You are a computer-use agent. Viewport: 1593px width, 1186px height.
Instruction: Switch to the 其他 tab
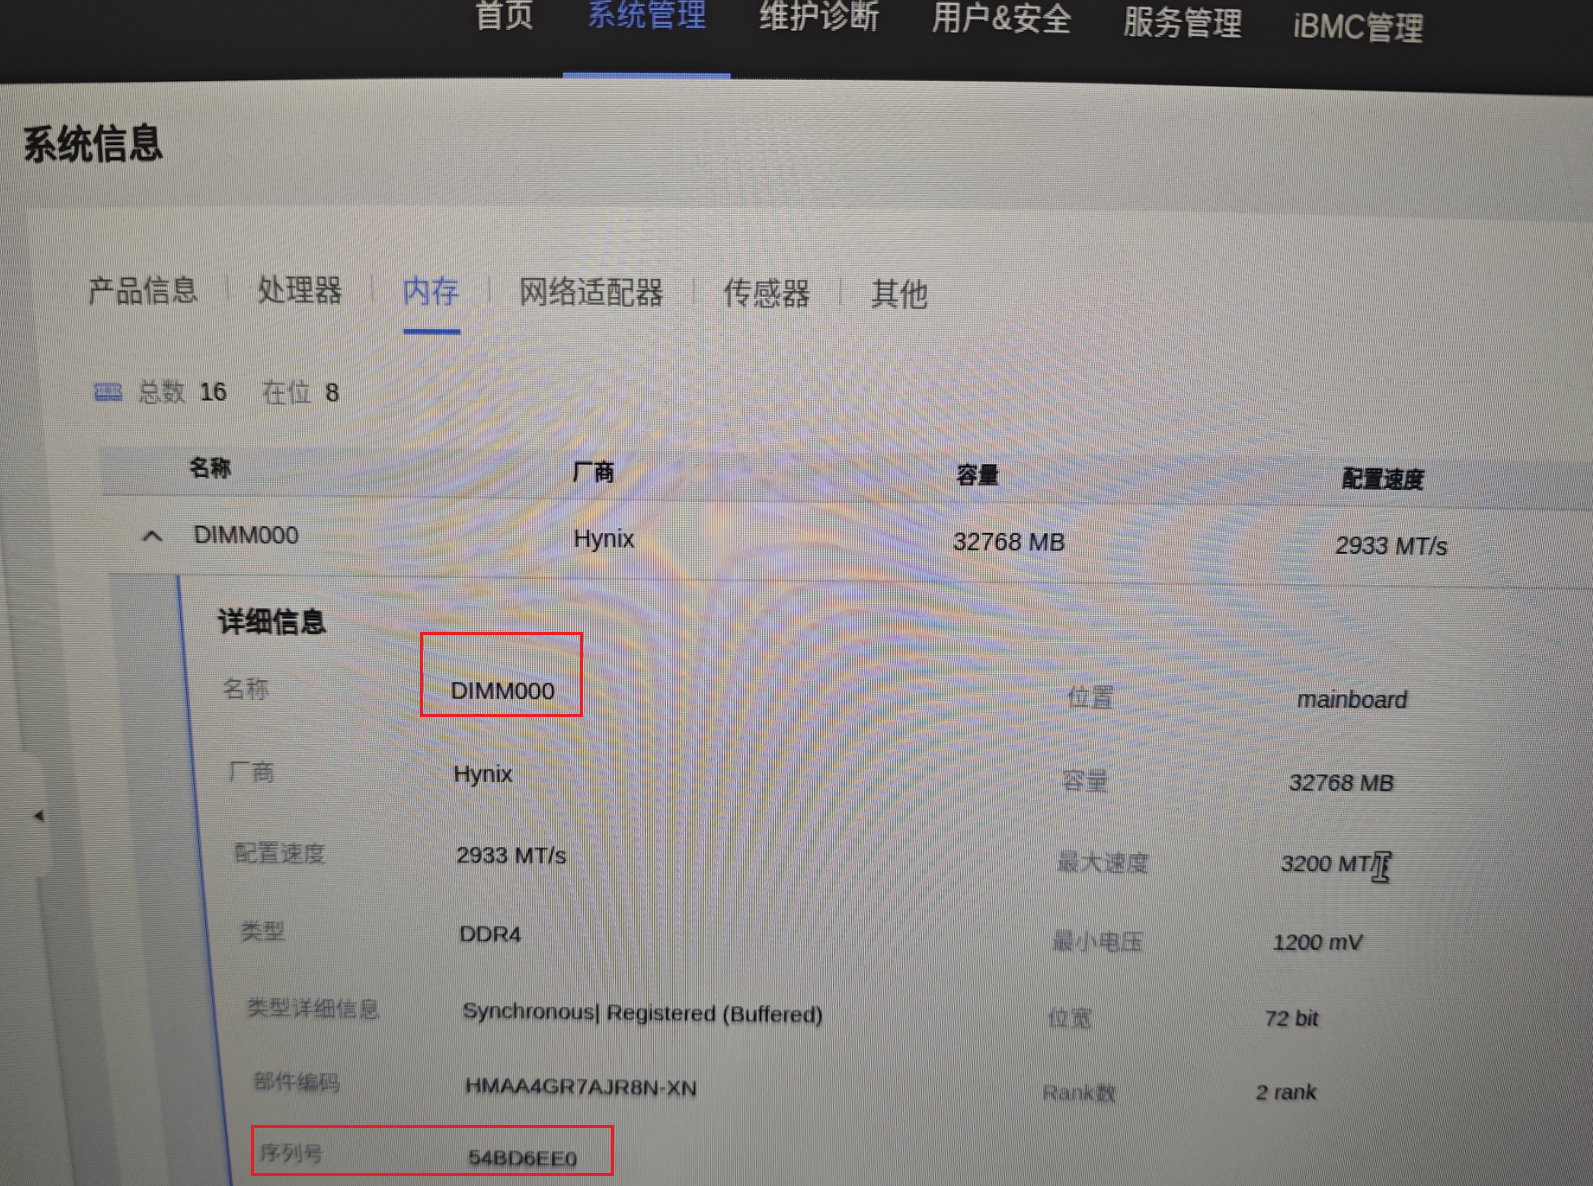(899, 294)
